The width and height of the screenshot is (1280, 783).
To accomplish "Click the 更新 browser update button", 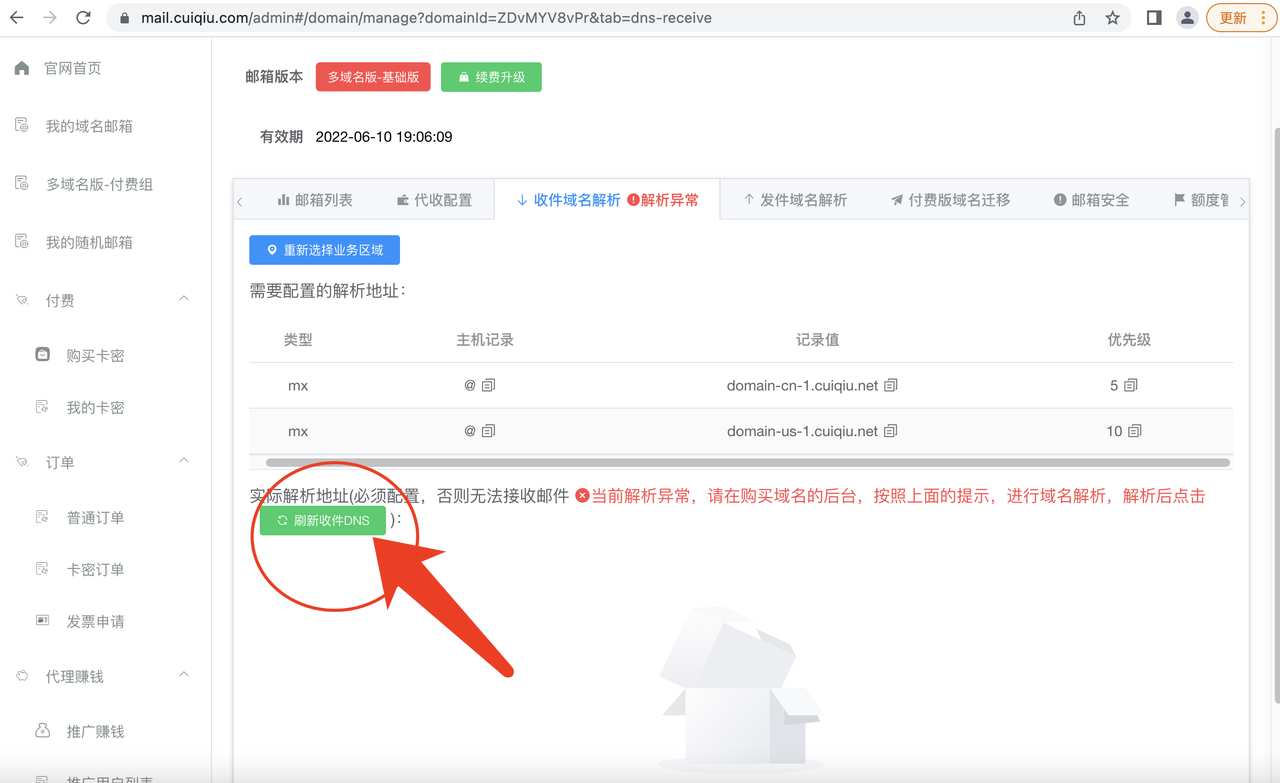I will (x=1240, y=18).
